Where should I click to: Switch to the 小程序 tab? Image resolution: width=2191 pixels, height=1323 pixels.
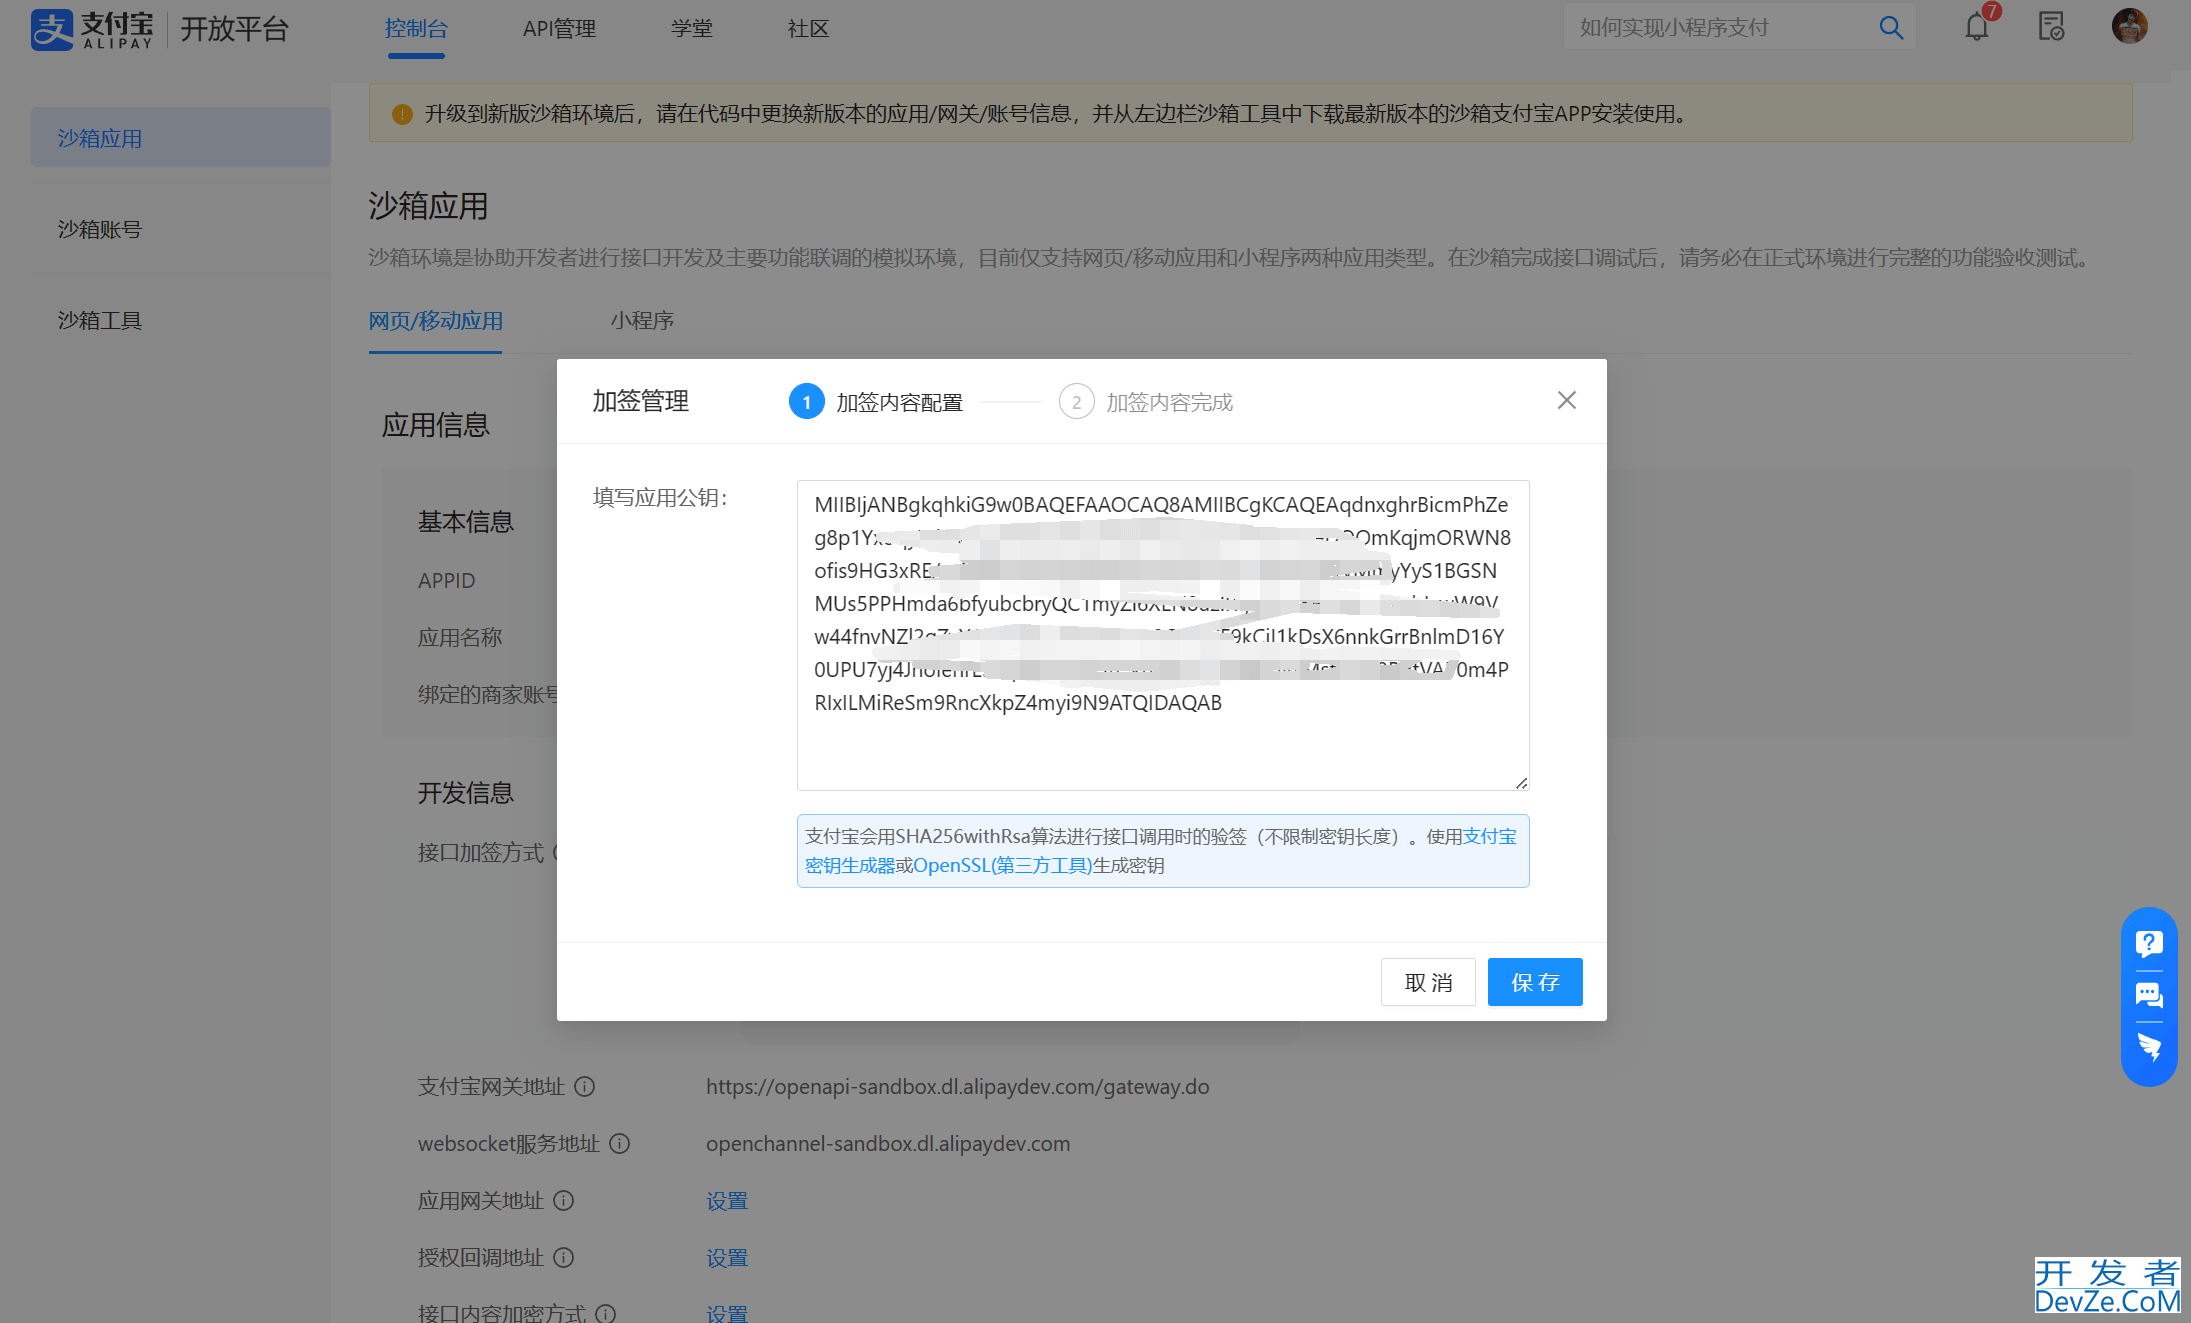click(642, 321)
